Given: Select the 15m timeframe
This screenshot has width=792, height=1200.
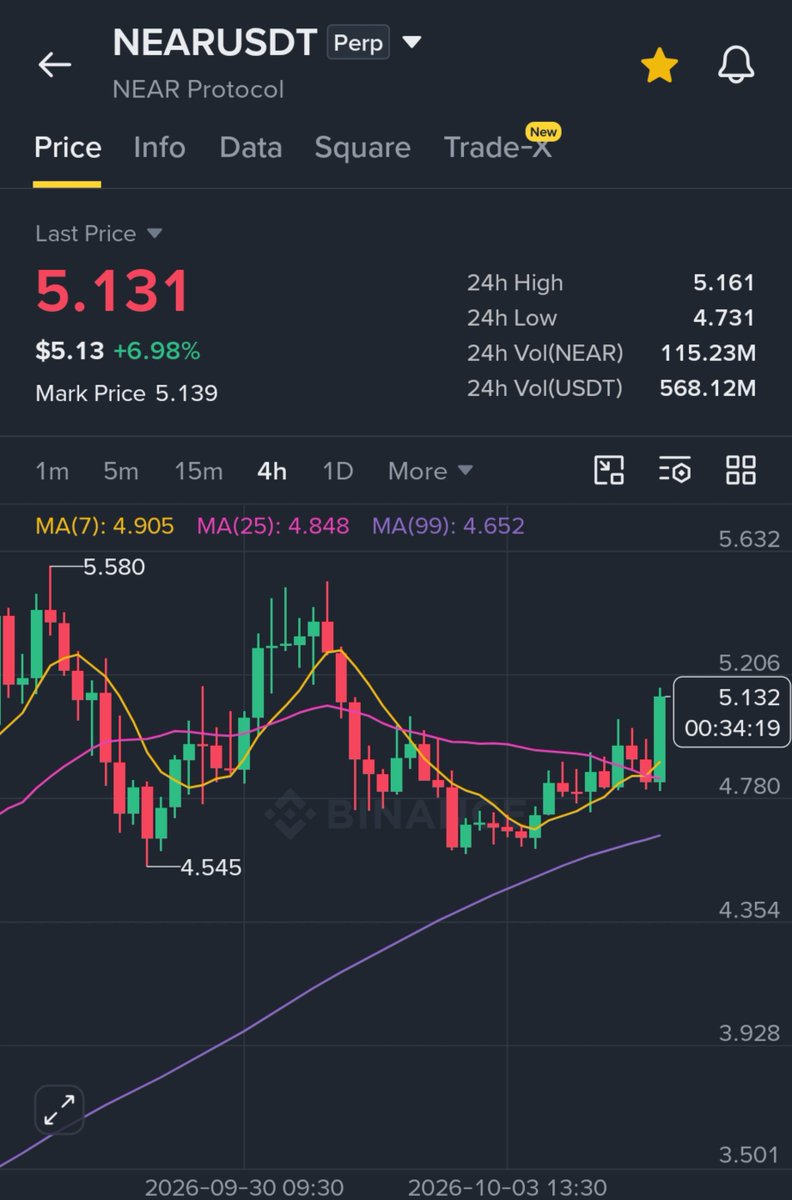Looking at the screenshot, I should click(198, 471).
